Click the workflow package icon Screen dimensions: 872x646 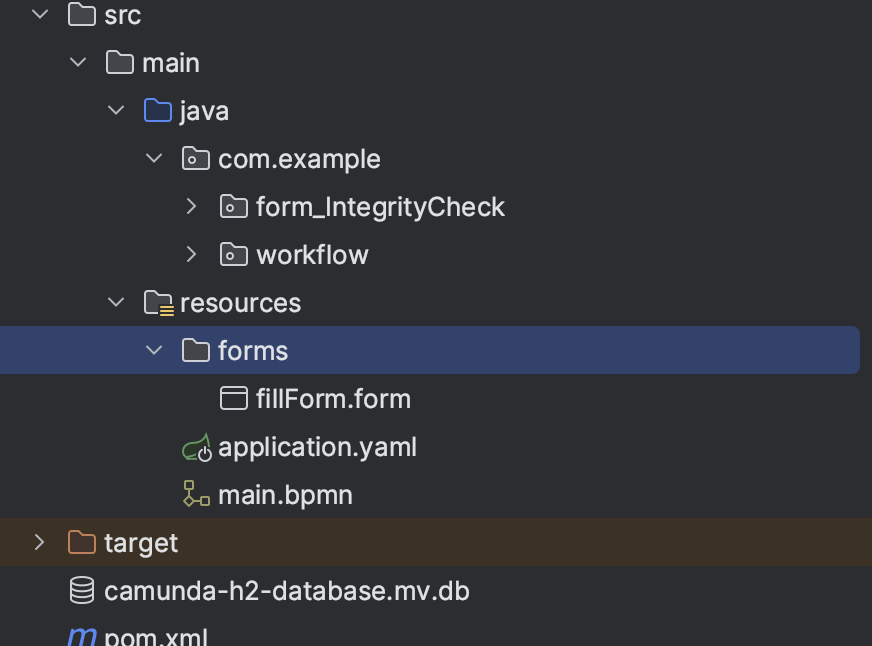point(233,255)
